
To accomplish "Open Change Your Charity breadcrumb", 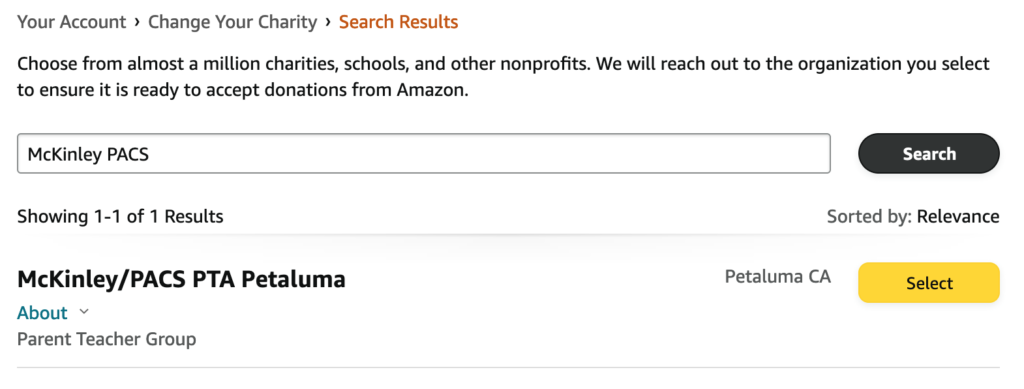I will [x=232, y=22].
